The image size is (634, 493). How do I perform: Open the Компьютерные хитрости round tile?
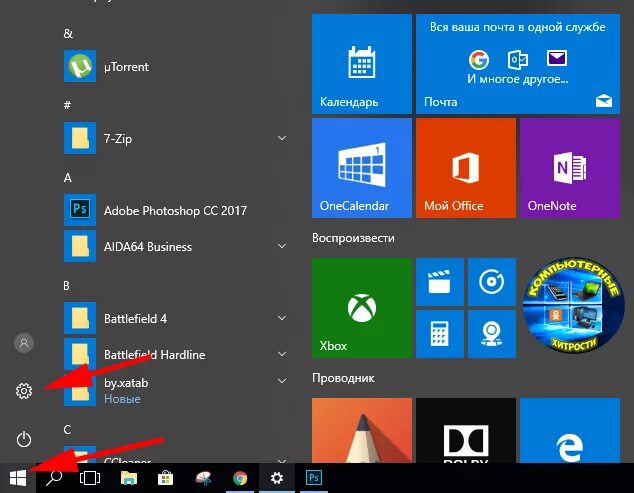click(x=573, y=305)
